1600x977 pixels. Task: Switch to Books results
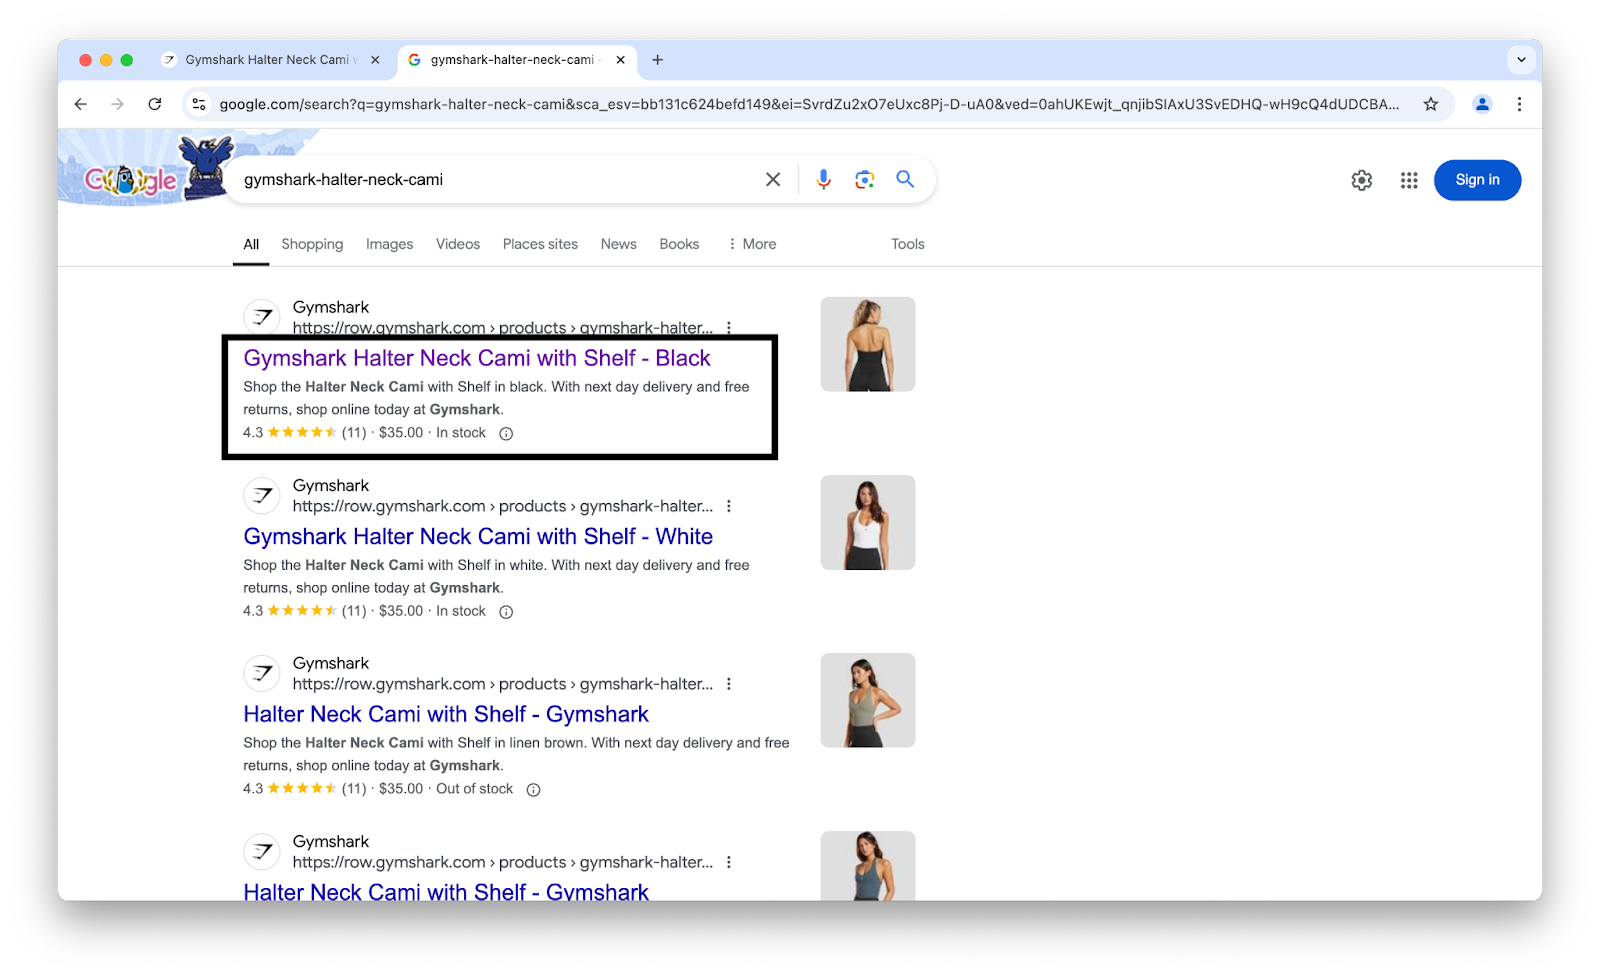(x=679, y=244)
